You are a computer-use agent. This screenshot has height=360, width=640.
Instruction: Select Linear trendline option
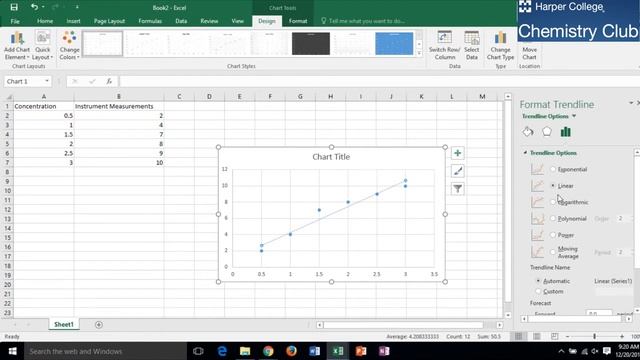click(x=553, y=185)
